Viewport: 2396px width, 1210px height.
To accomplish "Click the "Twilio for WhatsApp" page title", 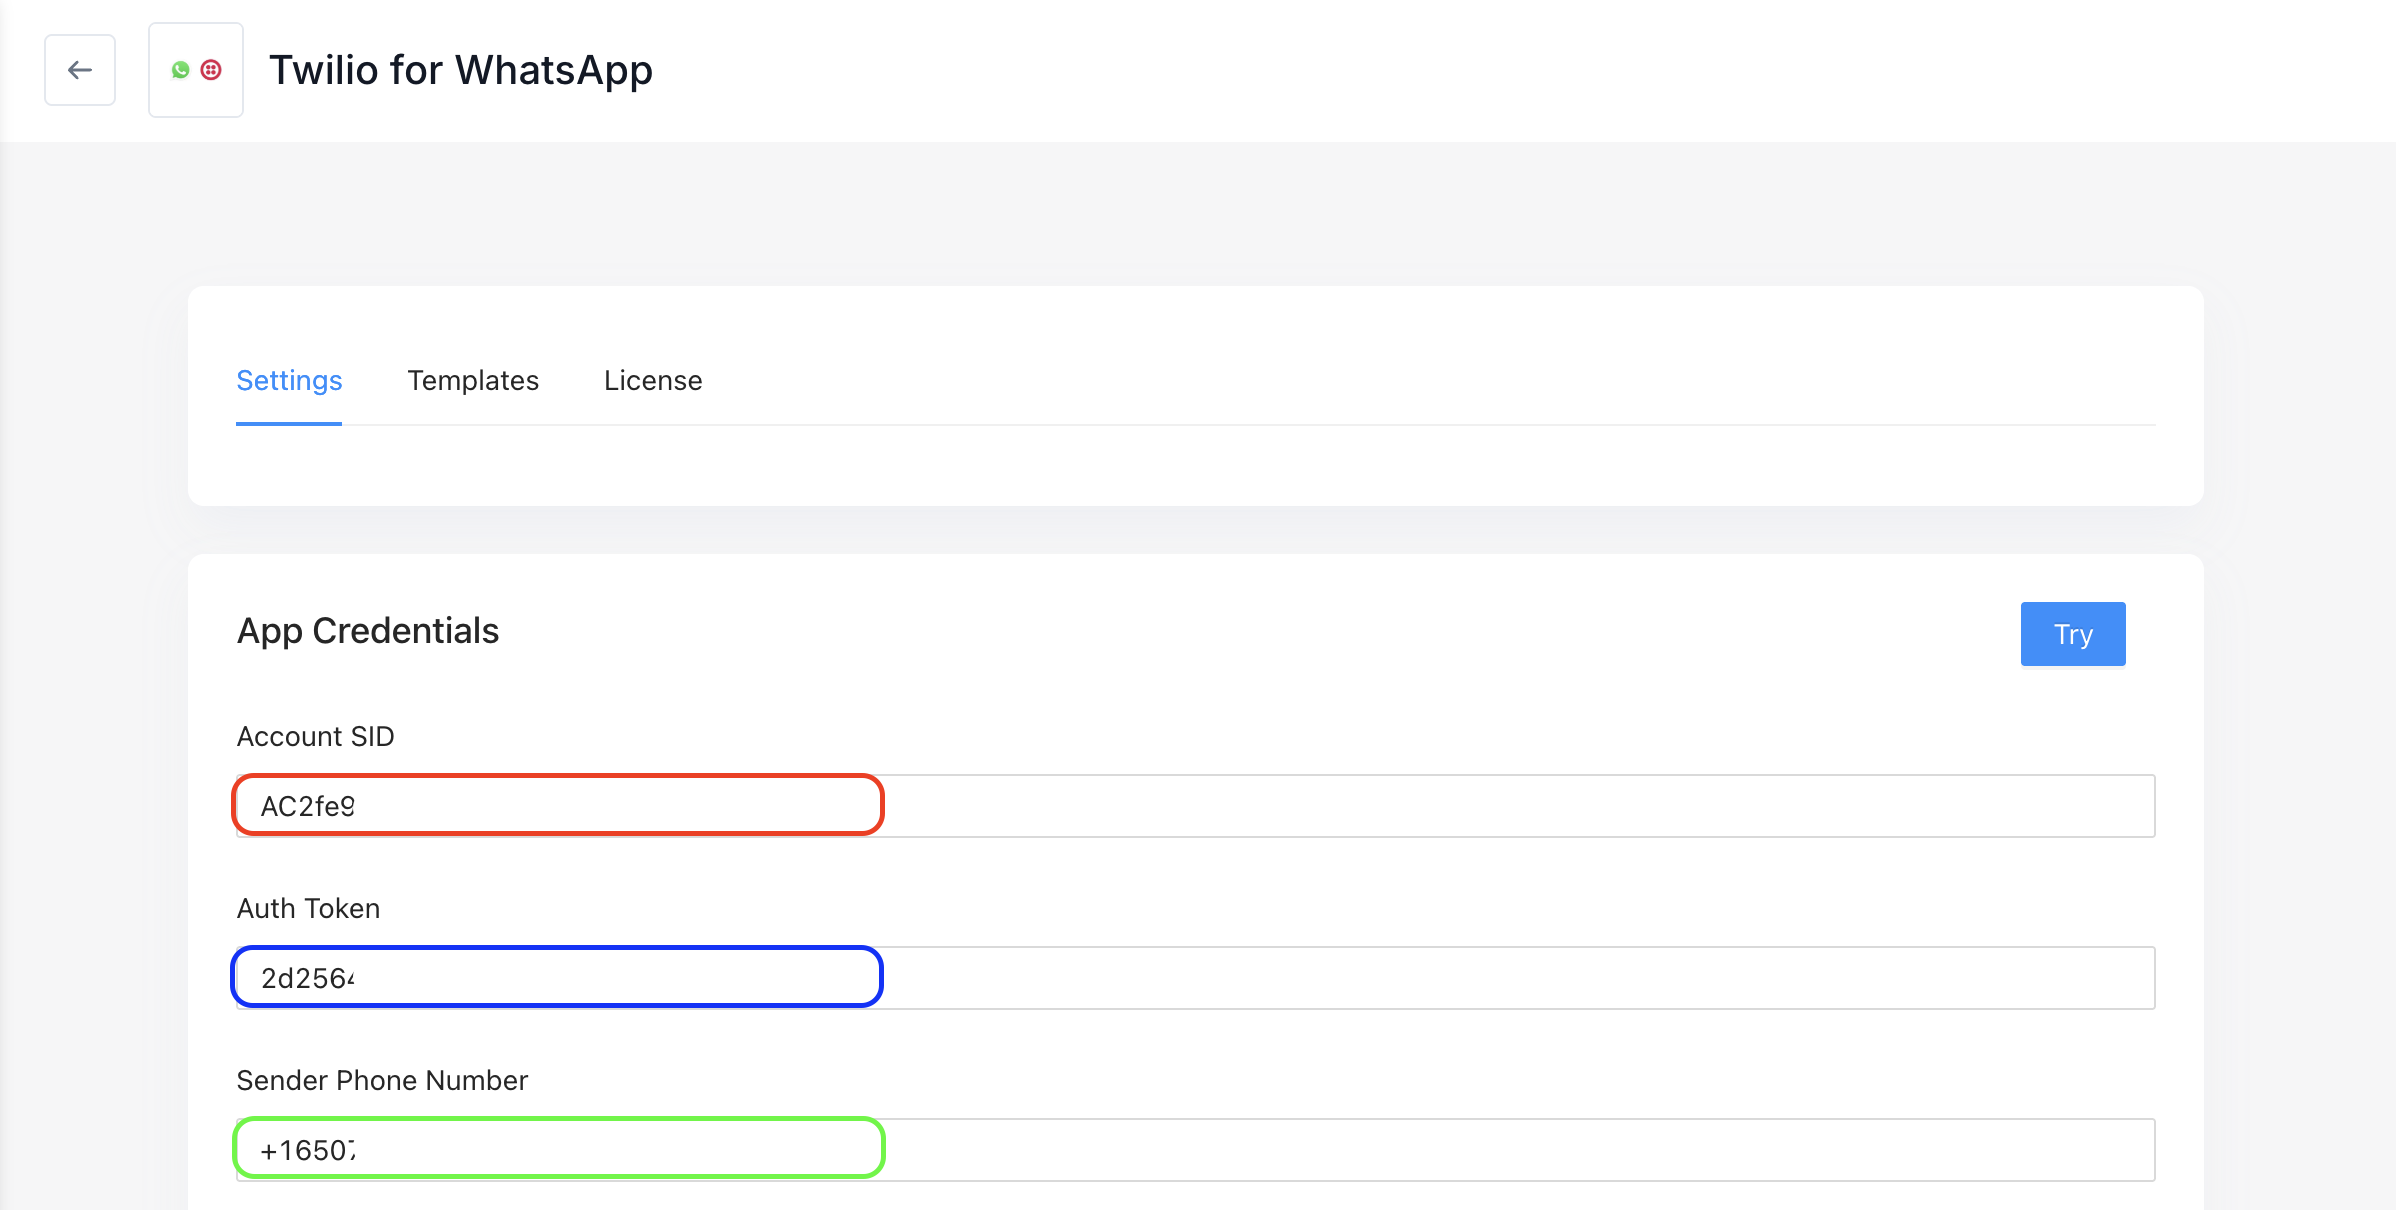I will (461, 70).
